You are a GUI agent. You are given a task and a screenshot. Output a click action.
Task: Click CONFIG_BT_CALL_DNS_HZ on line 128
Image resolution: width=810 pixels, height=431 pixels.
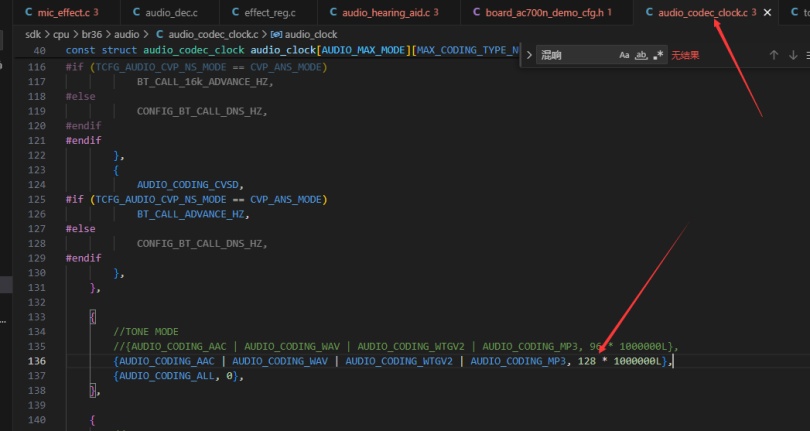tap(199, 243)
